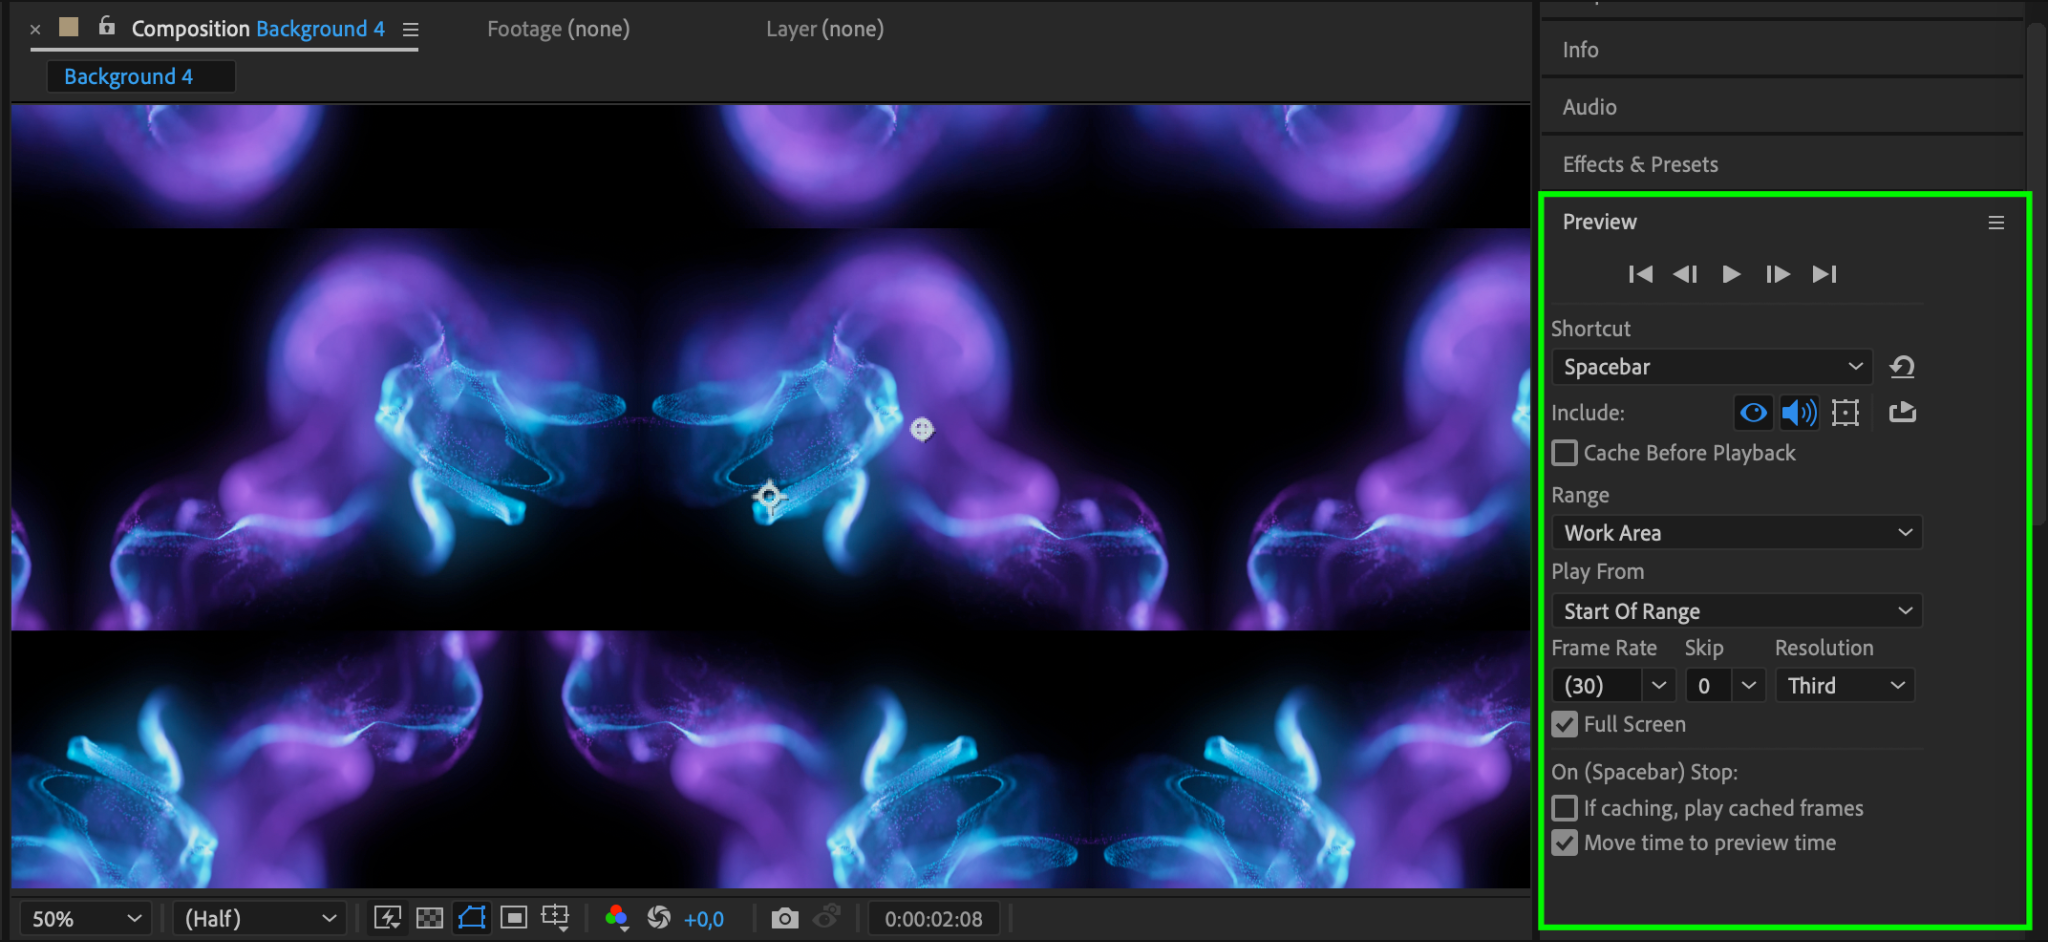Open the Preview panel menu
Image resolution: width=2048 pixels, height=942 pixels.
tap(1996, 222)
